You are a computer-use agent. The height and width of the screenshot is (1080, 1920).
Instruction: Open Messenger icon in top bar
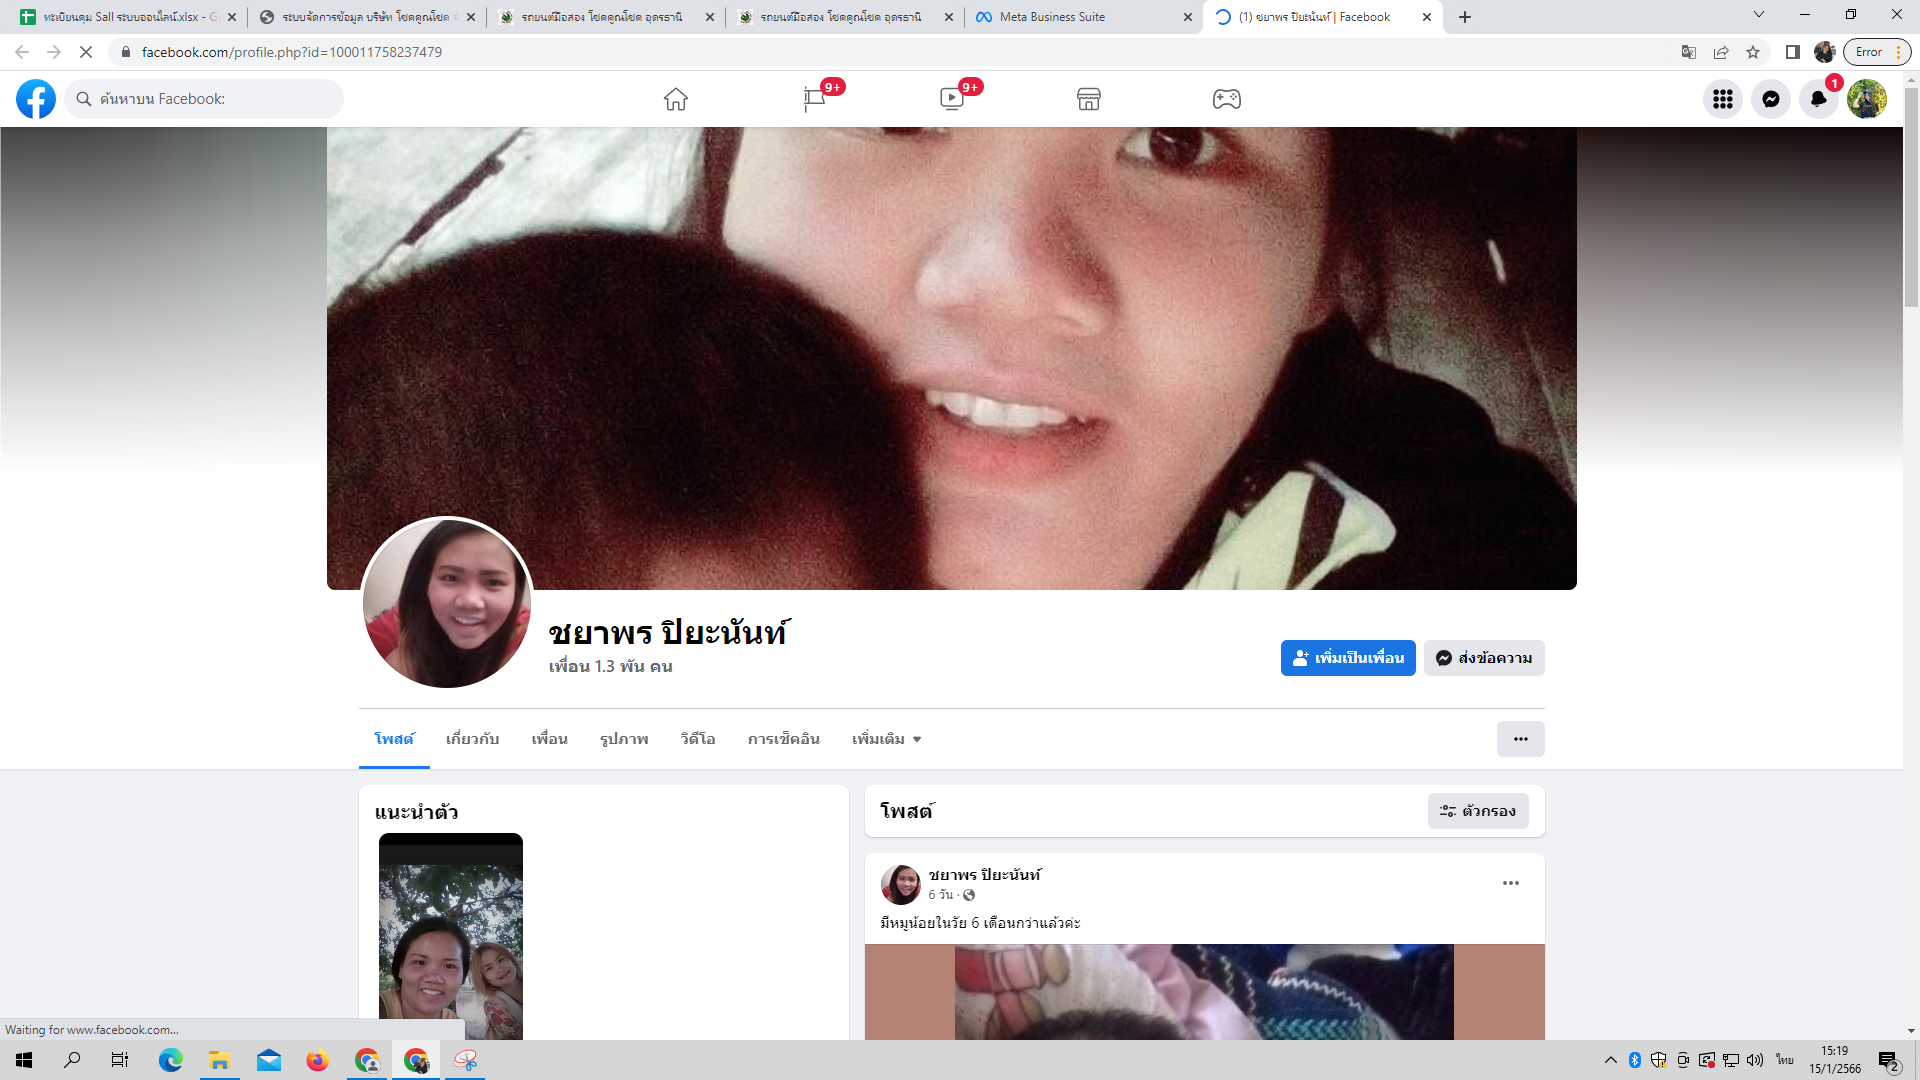coord(1770,99)
